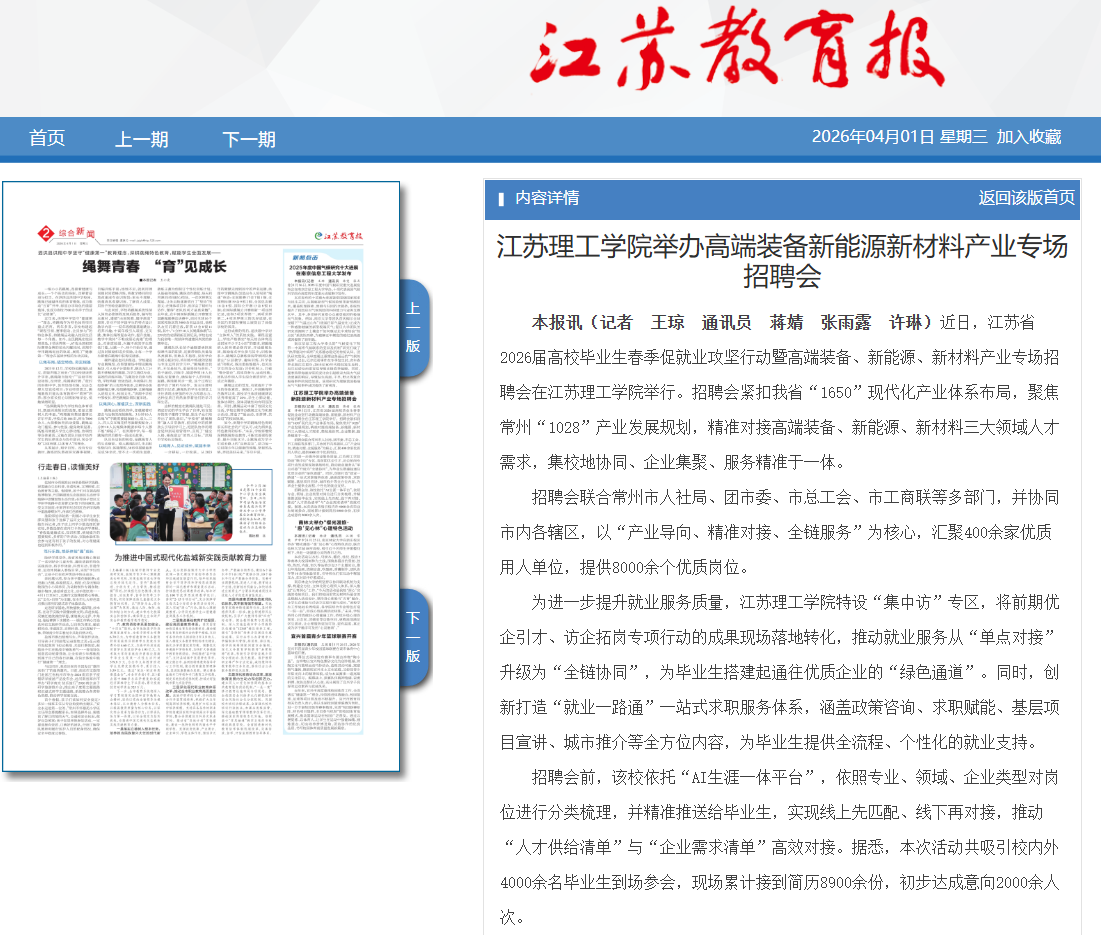Click the 返回该版首页 link
This screenshot has height=935, width=1101.
click(1026, 198)
